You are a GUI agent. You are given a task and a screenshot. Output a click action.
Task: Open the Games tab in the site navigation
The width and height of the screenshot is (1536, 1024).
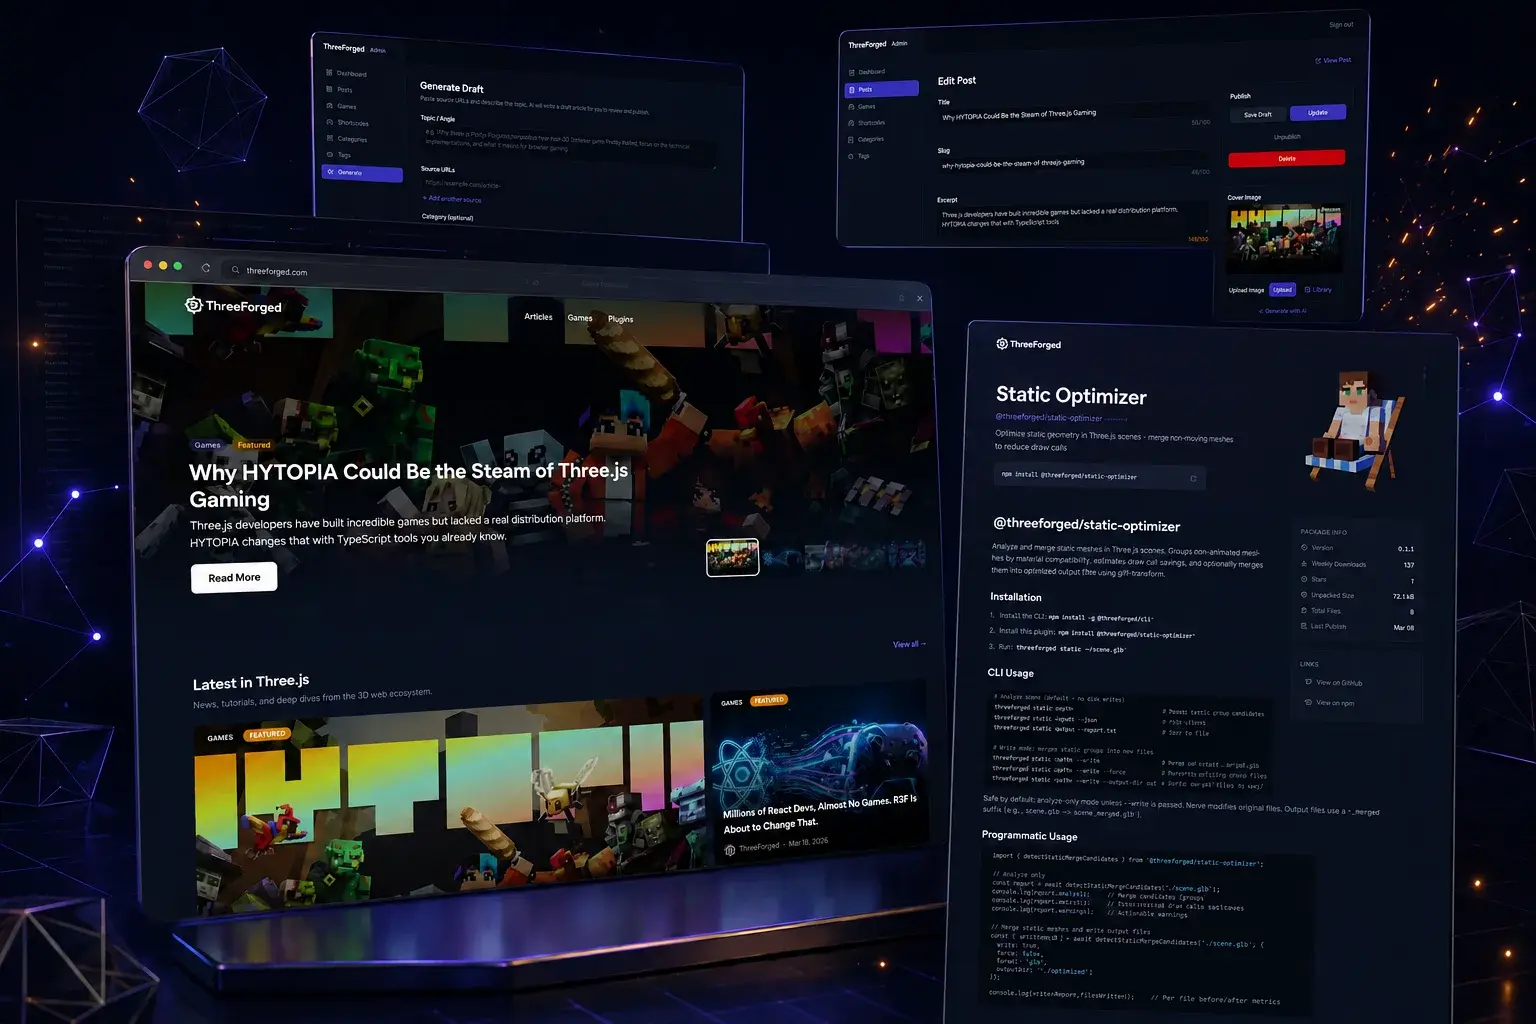[x=580, y=318]
